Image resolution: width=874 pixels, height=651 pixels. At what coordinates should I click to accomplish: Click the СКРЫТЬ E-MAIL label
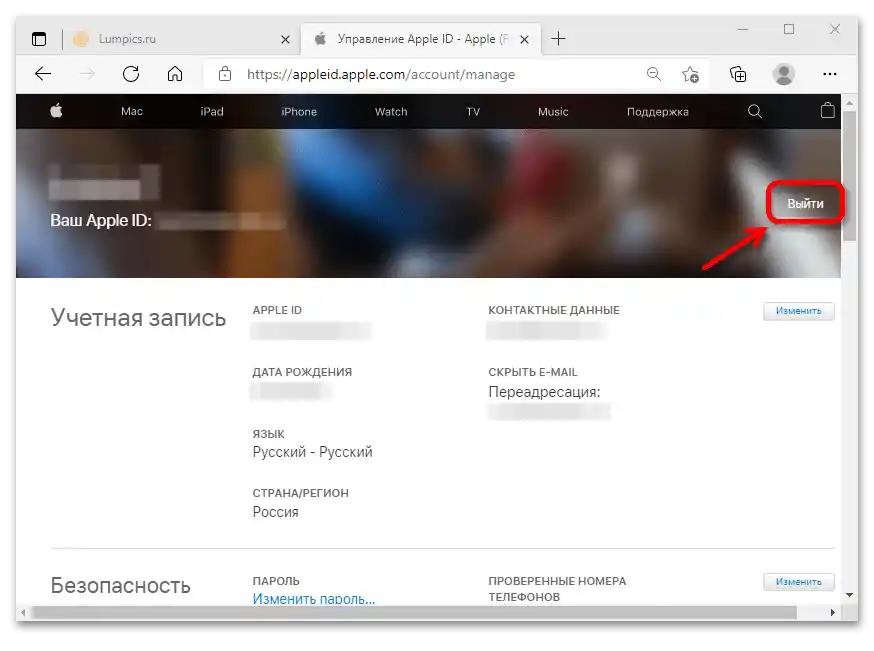tap(532, 372)
